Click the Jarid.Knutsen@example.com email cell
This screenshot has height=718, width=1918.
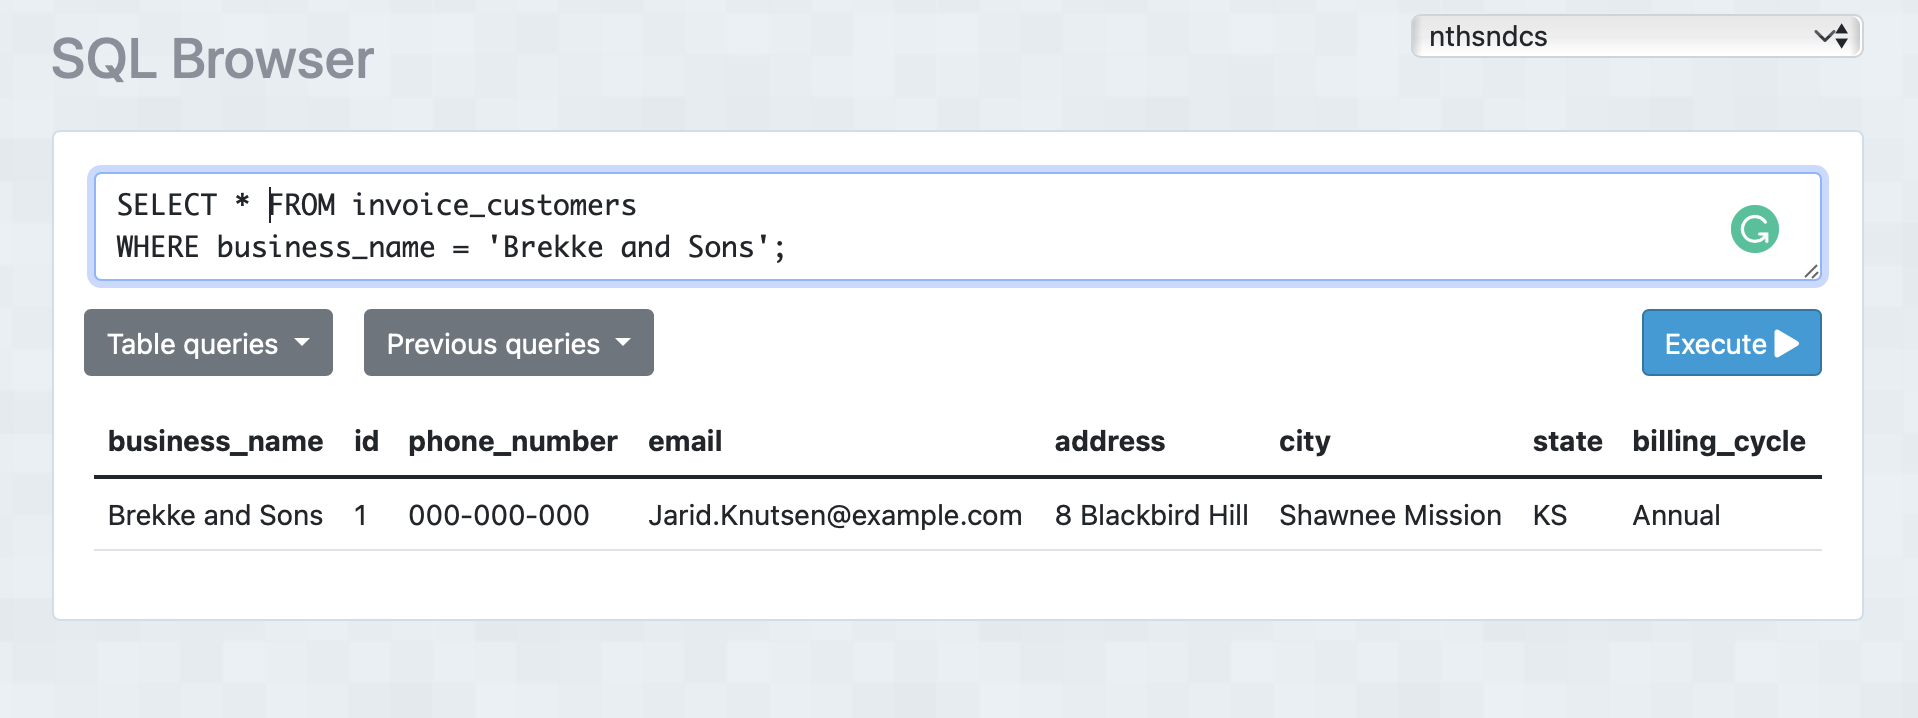tap(835, 515)
